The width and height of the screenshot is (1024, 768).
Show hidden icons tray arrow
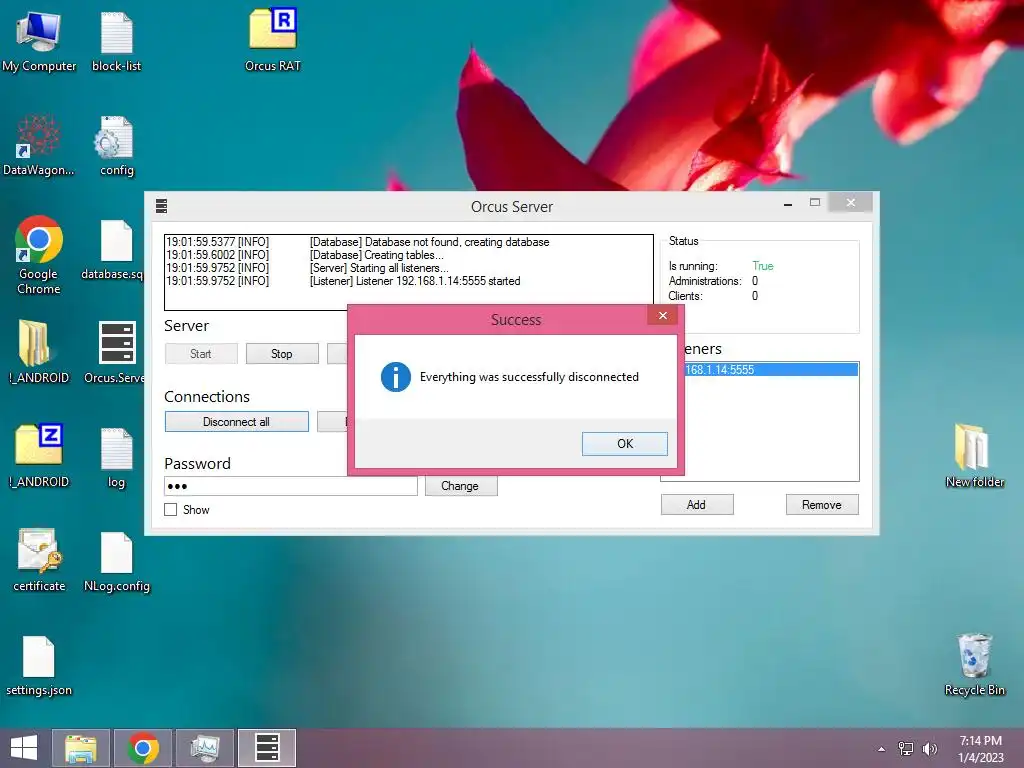click(x=882, y=749)
